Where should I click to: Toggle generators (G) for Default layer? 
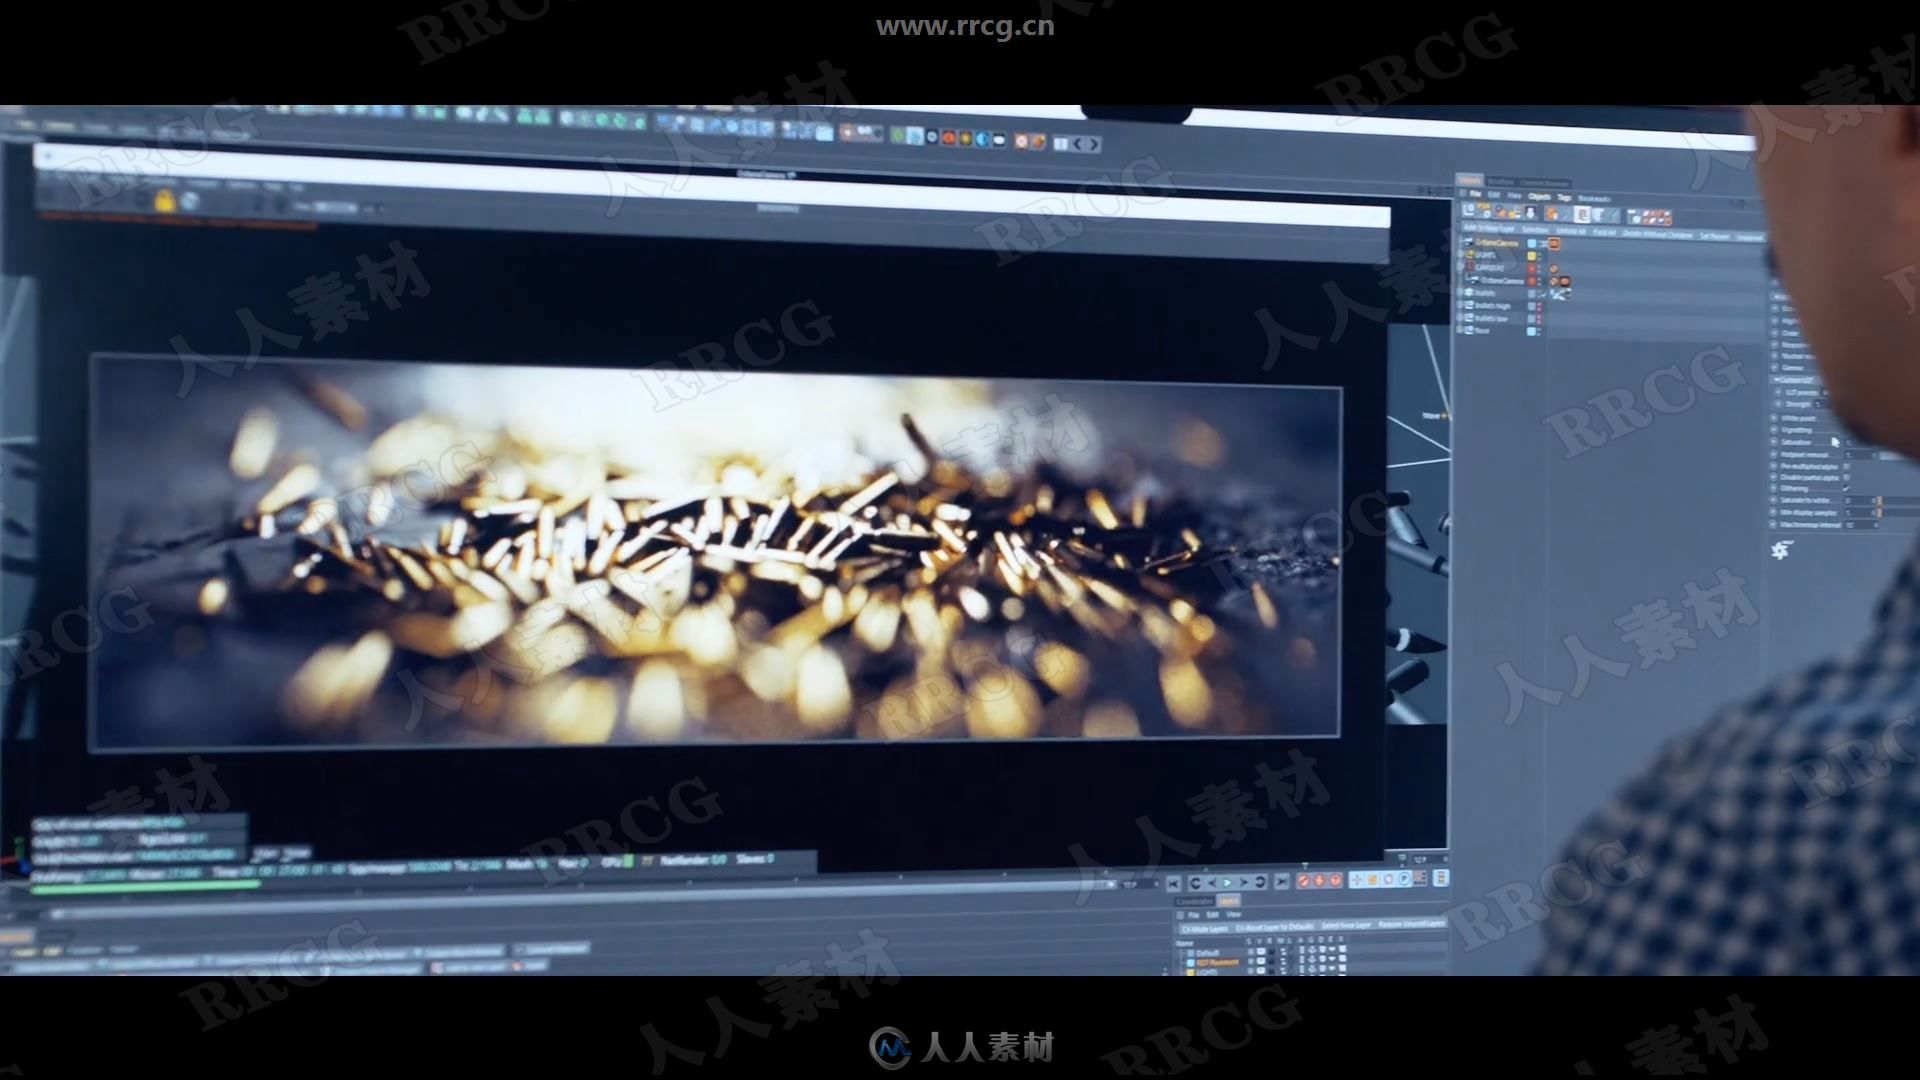click(x=1312, y=950)
